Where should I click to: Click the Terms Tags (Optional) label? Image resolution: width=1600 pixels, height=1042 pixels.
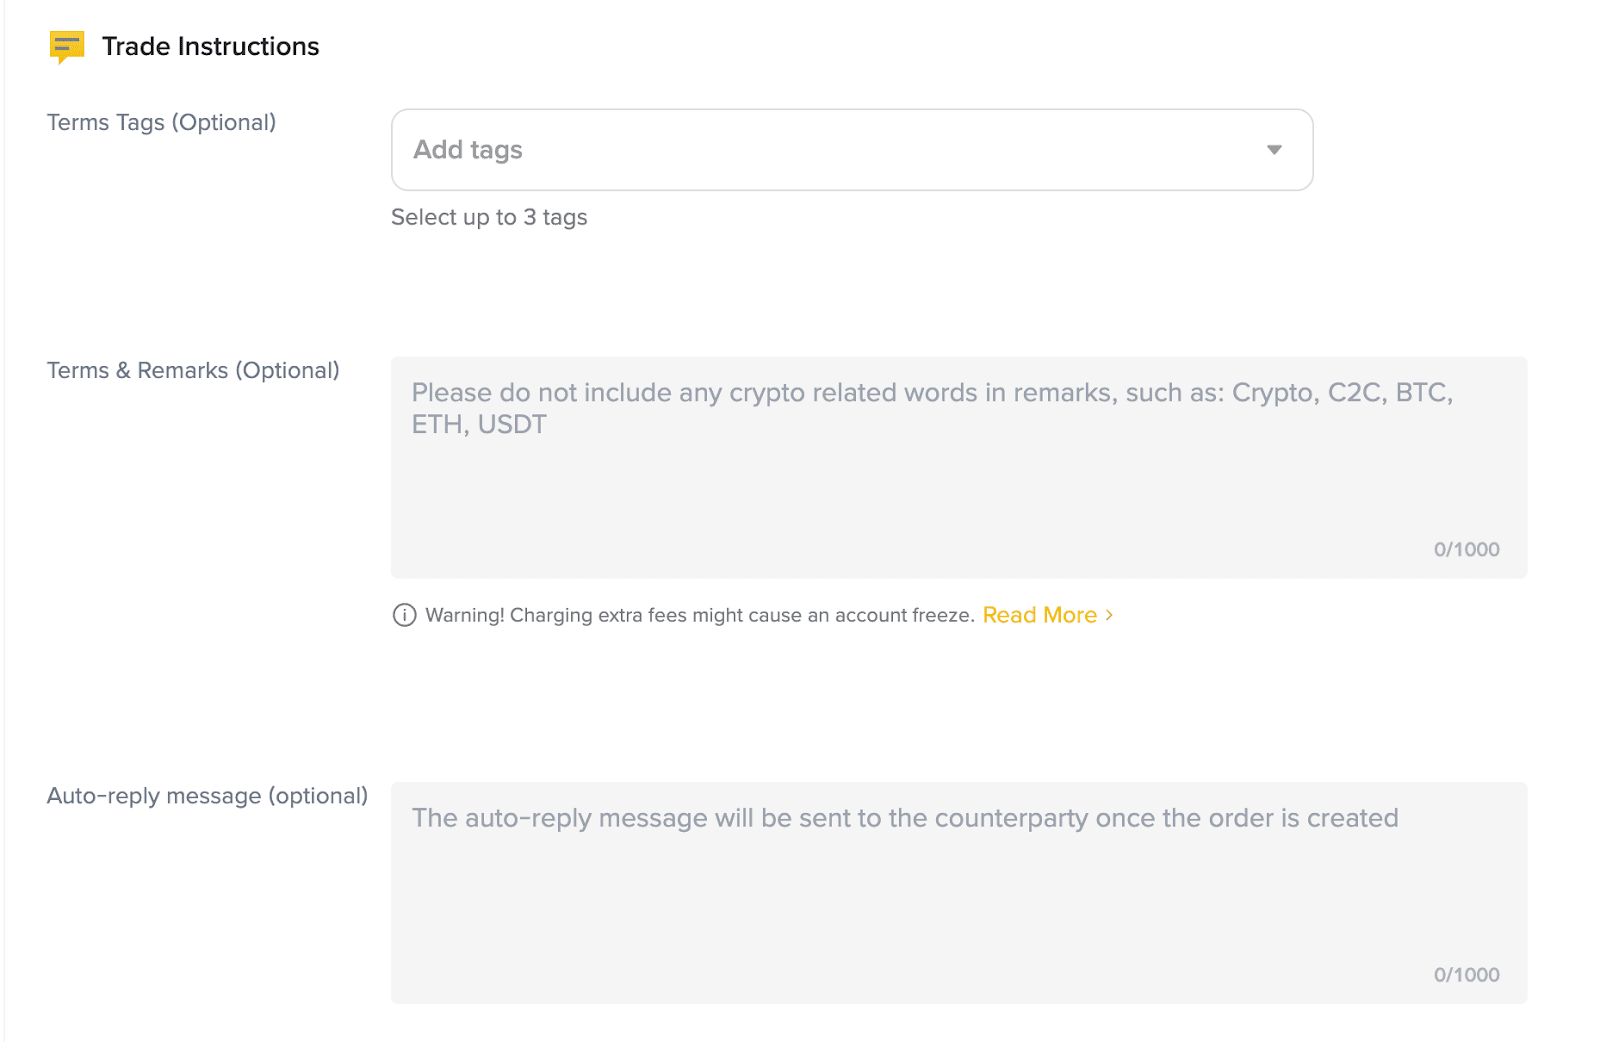click(x=161, y=122)
